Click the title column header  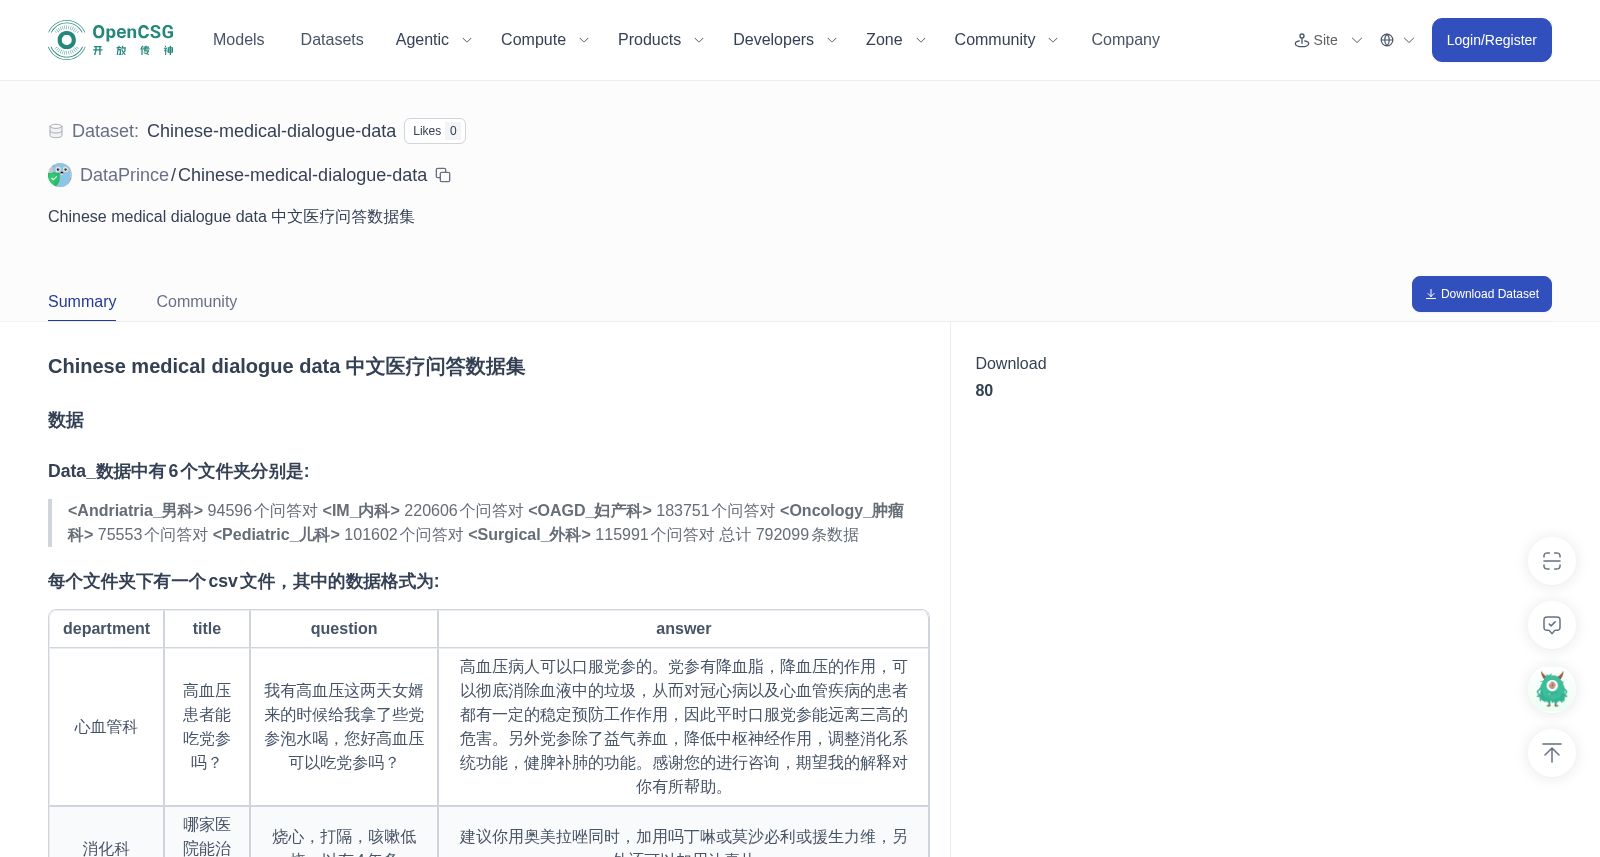[x=207, y=629]
